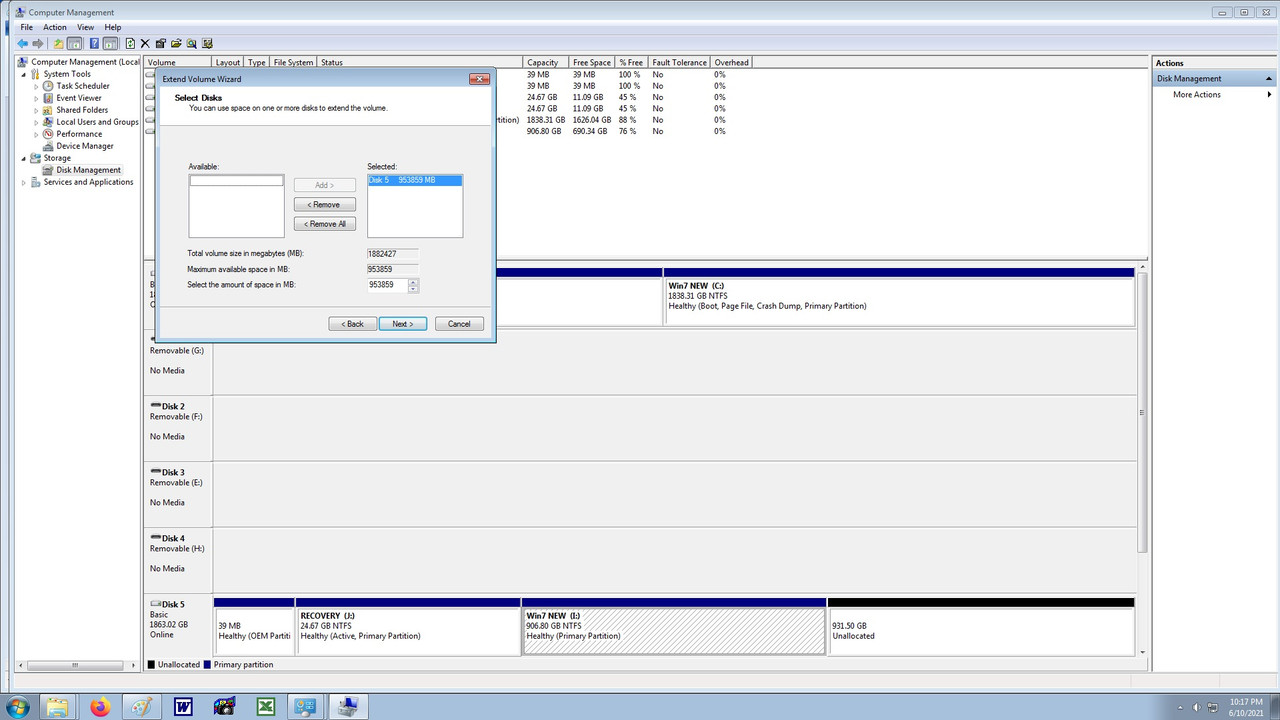Image resolution: width=1280 pixels, height=720 pixels.
Task: Expand the Event Viewer node
Action: 37,98
